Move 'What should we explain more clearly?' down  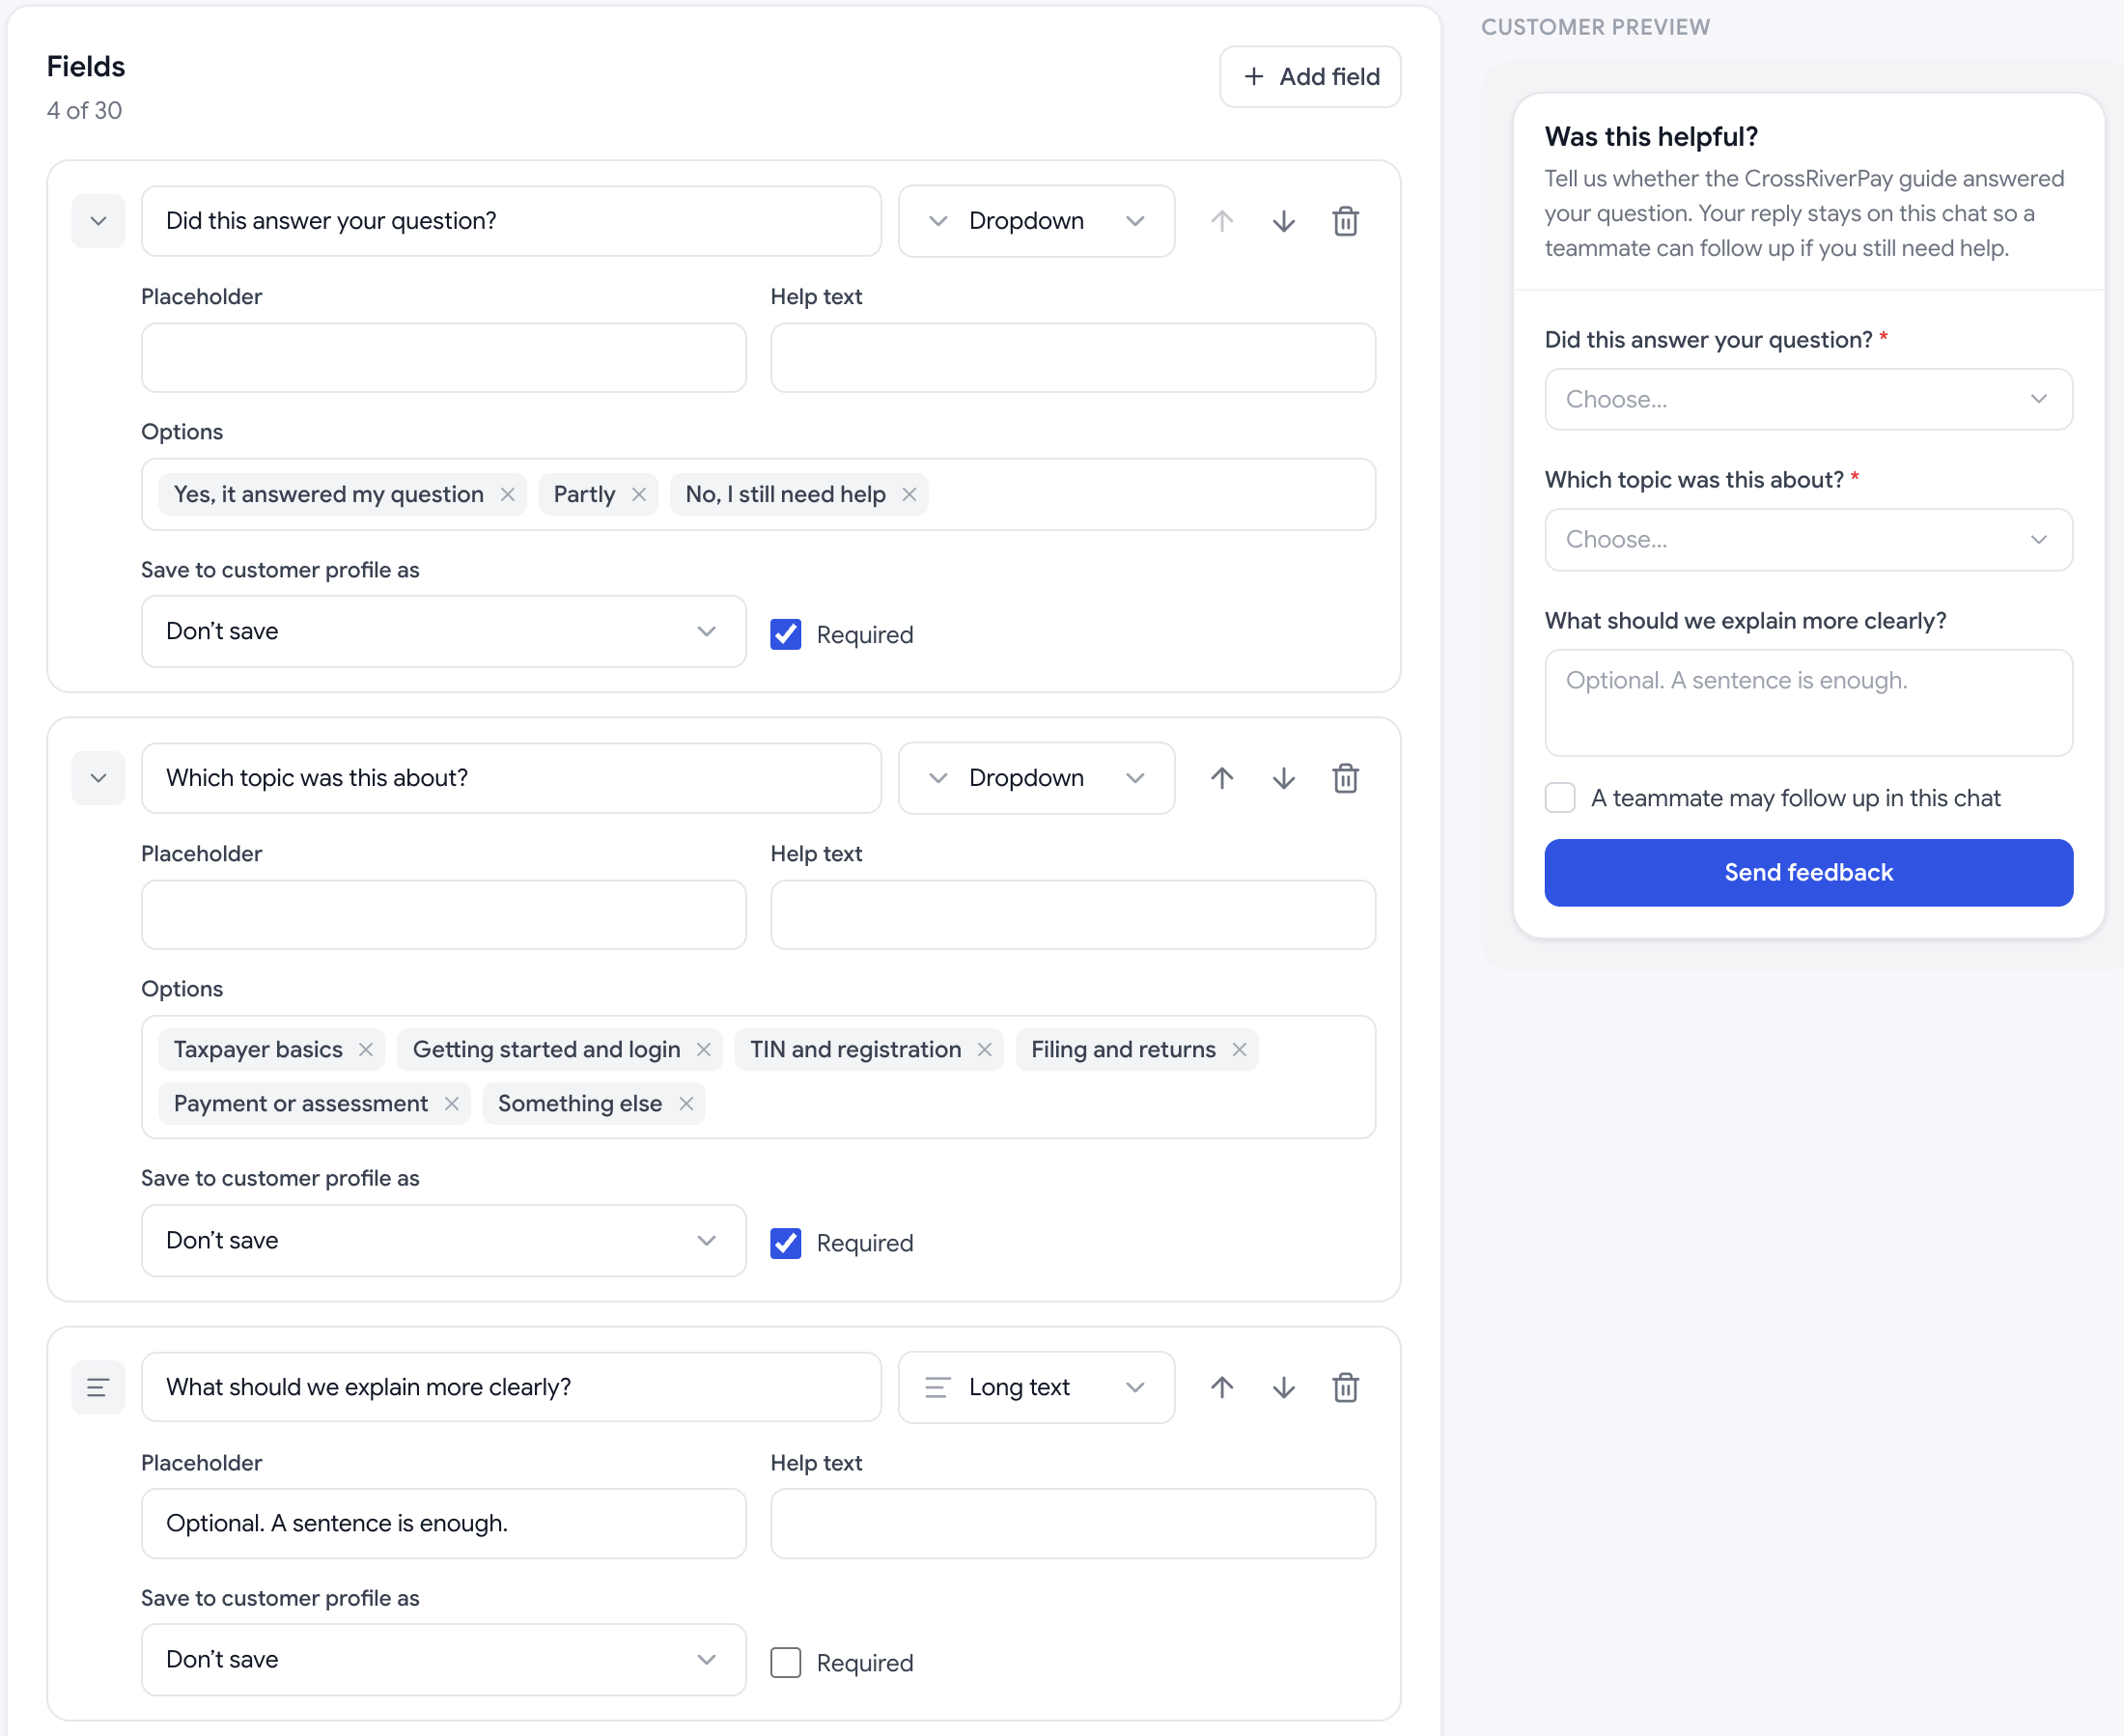(x=1283, y=1387)
